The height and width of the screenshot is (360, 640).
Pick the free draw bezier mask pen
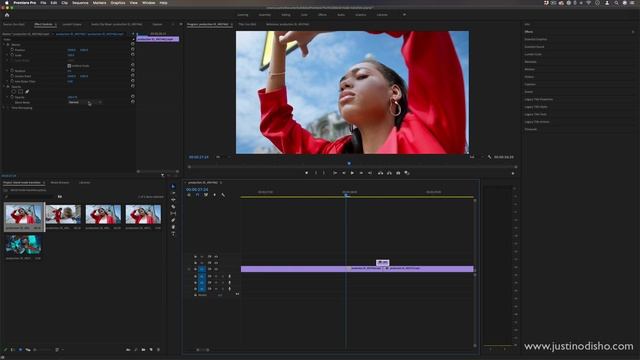(27, 92)
